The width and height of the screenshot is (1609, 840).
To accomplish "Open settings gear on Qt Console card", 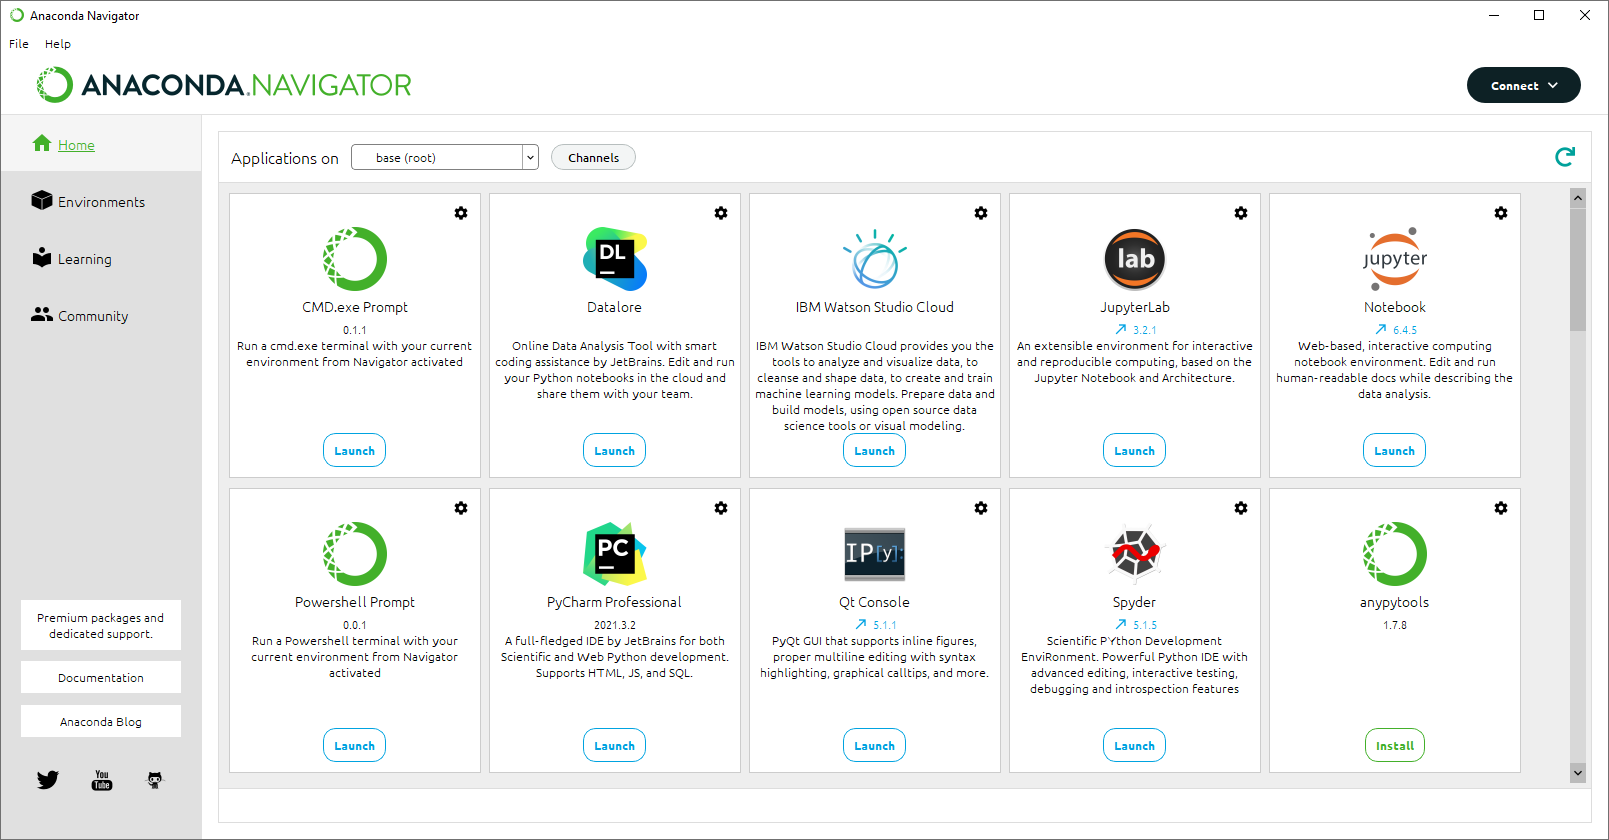I will click(x=981, y=508).
